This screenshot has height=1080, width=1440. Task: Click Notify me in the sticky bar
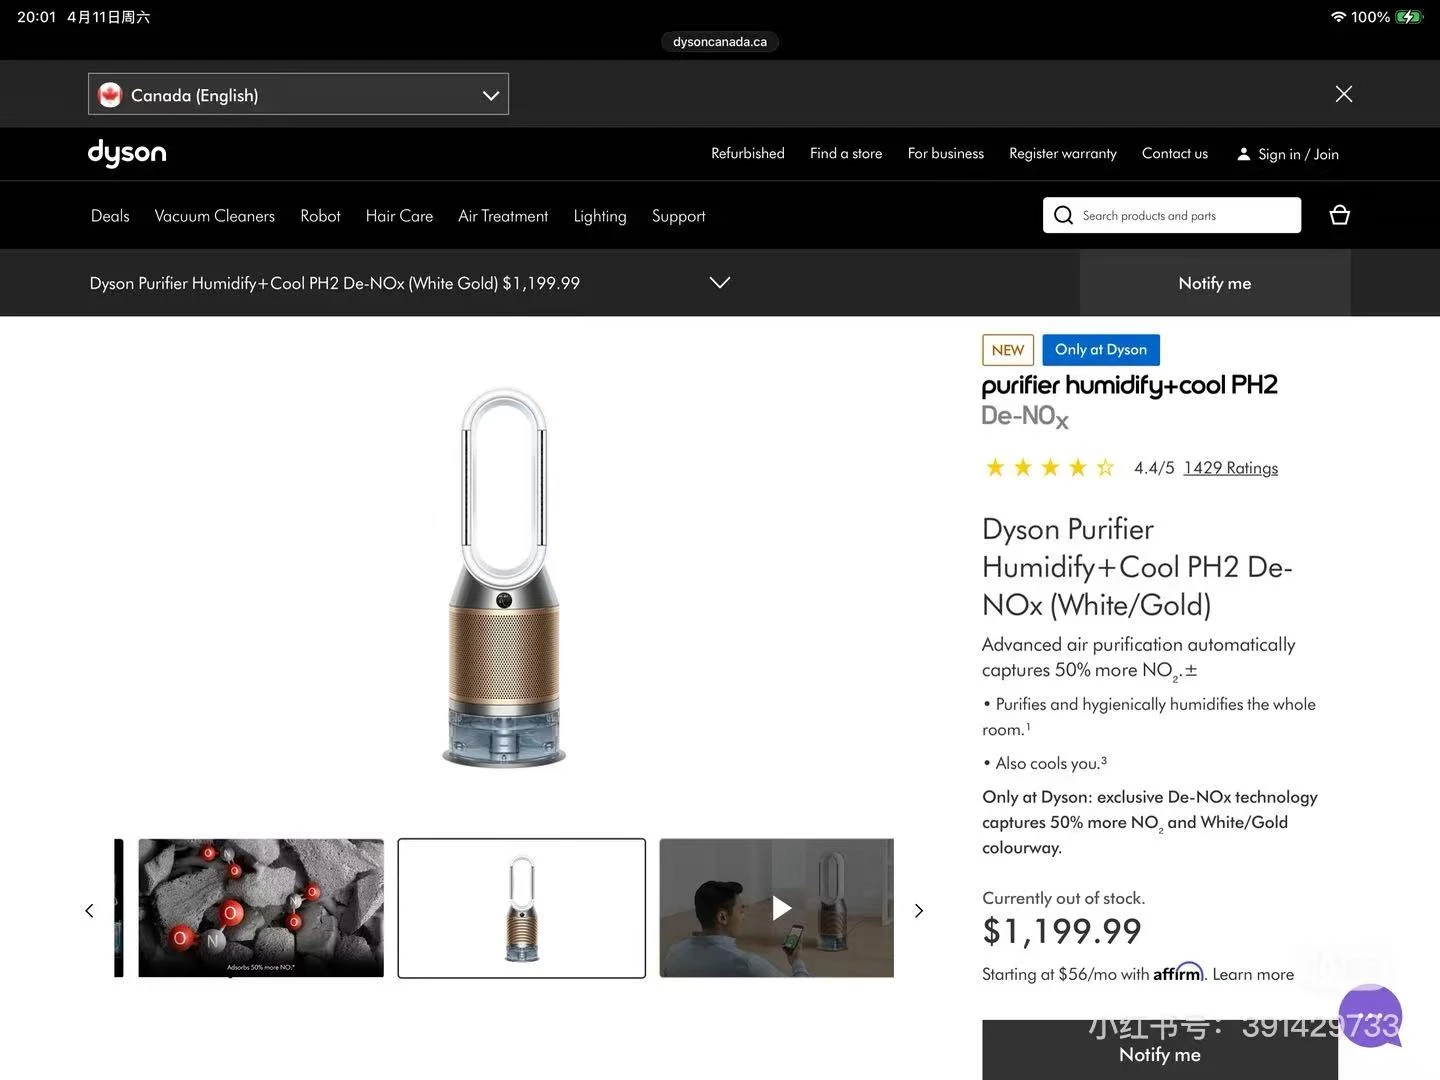(1215, 283)
